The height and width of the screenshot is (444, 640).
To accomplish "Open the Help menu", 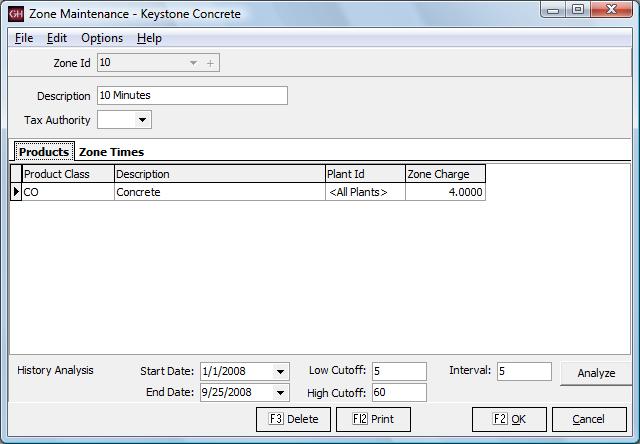I will click(x=149, y=38).
